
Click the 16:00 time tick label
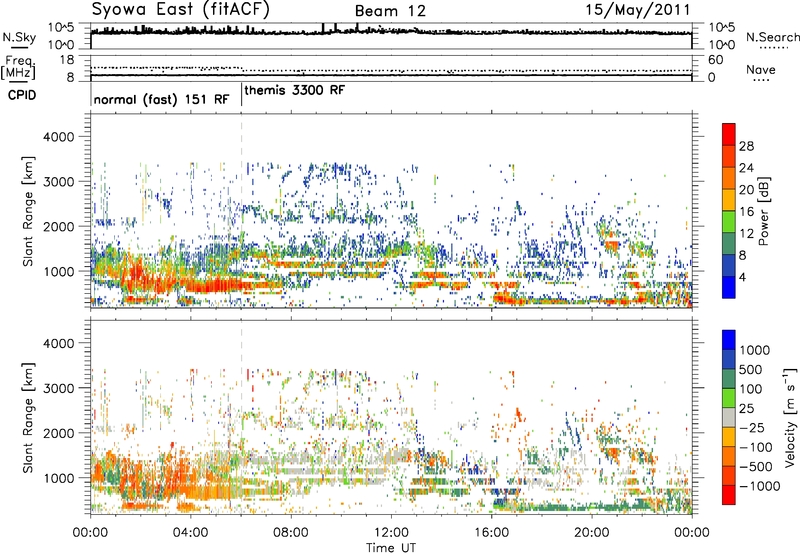(x=491, y=533)
